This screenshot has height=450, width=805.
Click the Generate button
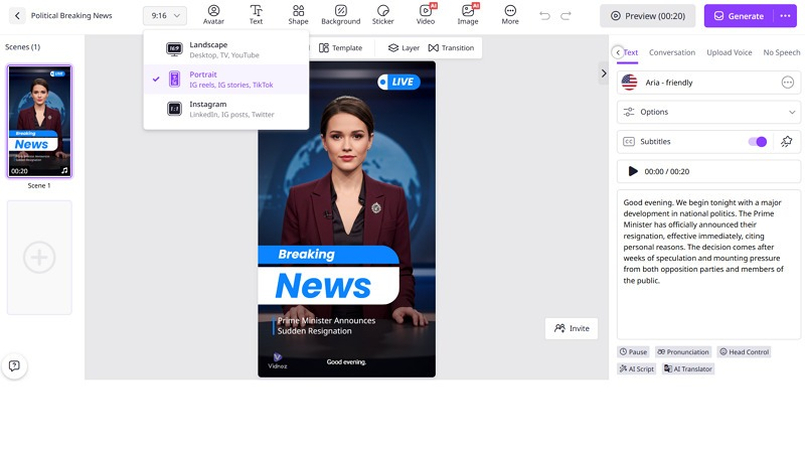[x=739, y=16]
